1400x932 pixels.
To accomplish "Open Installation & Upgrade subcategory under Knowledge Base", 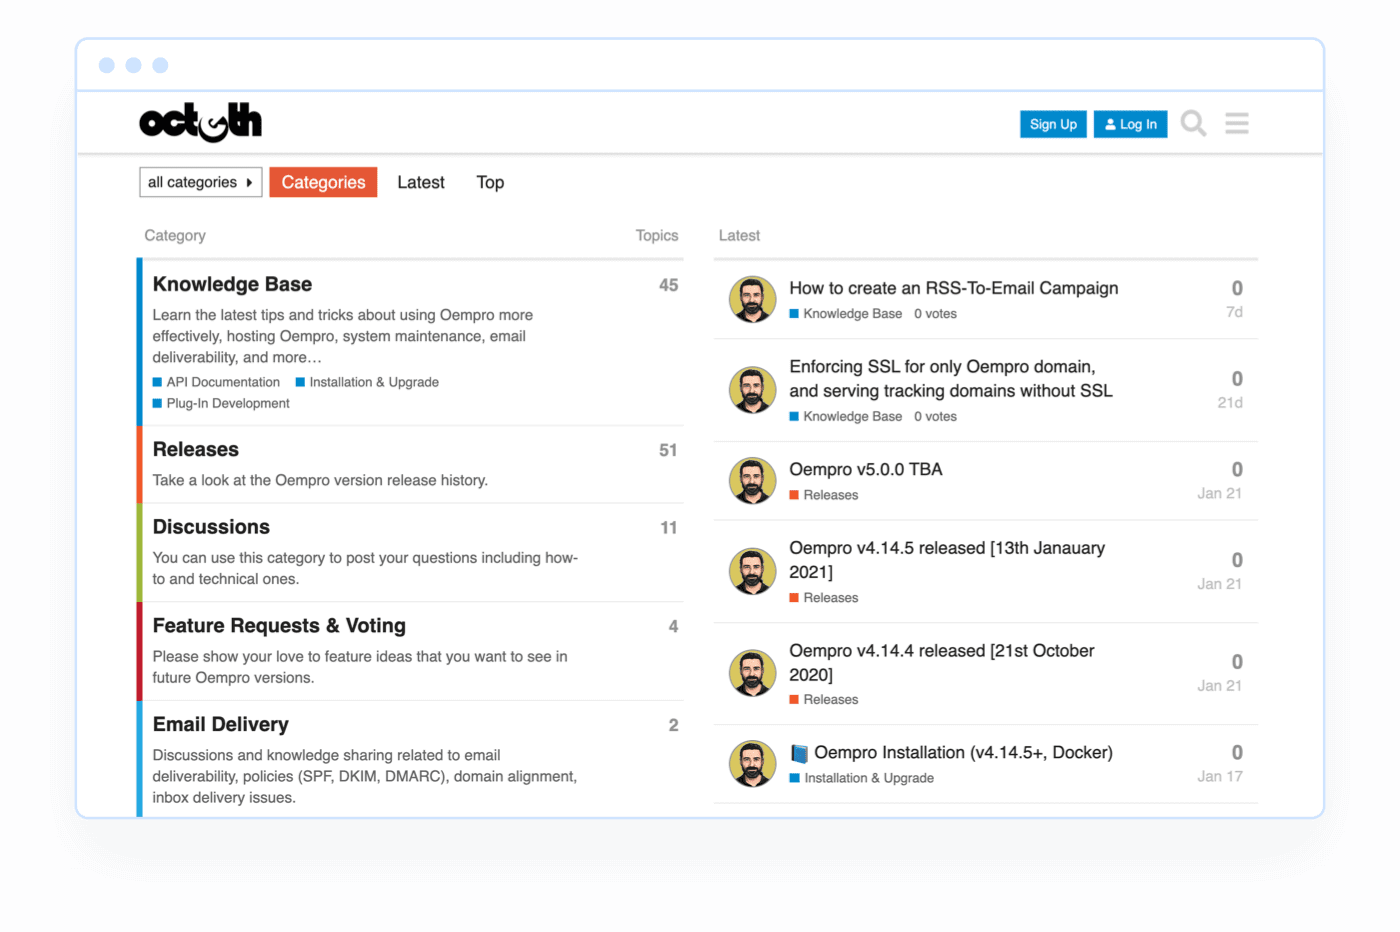I will pos(367,382).
